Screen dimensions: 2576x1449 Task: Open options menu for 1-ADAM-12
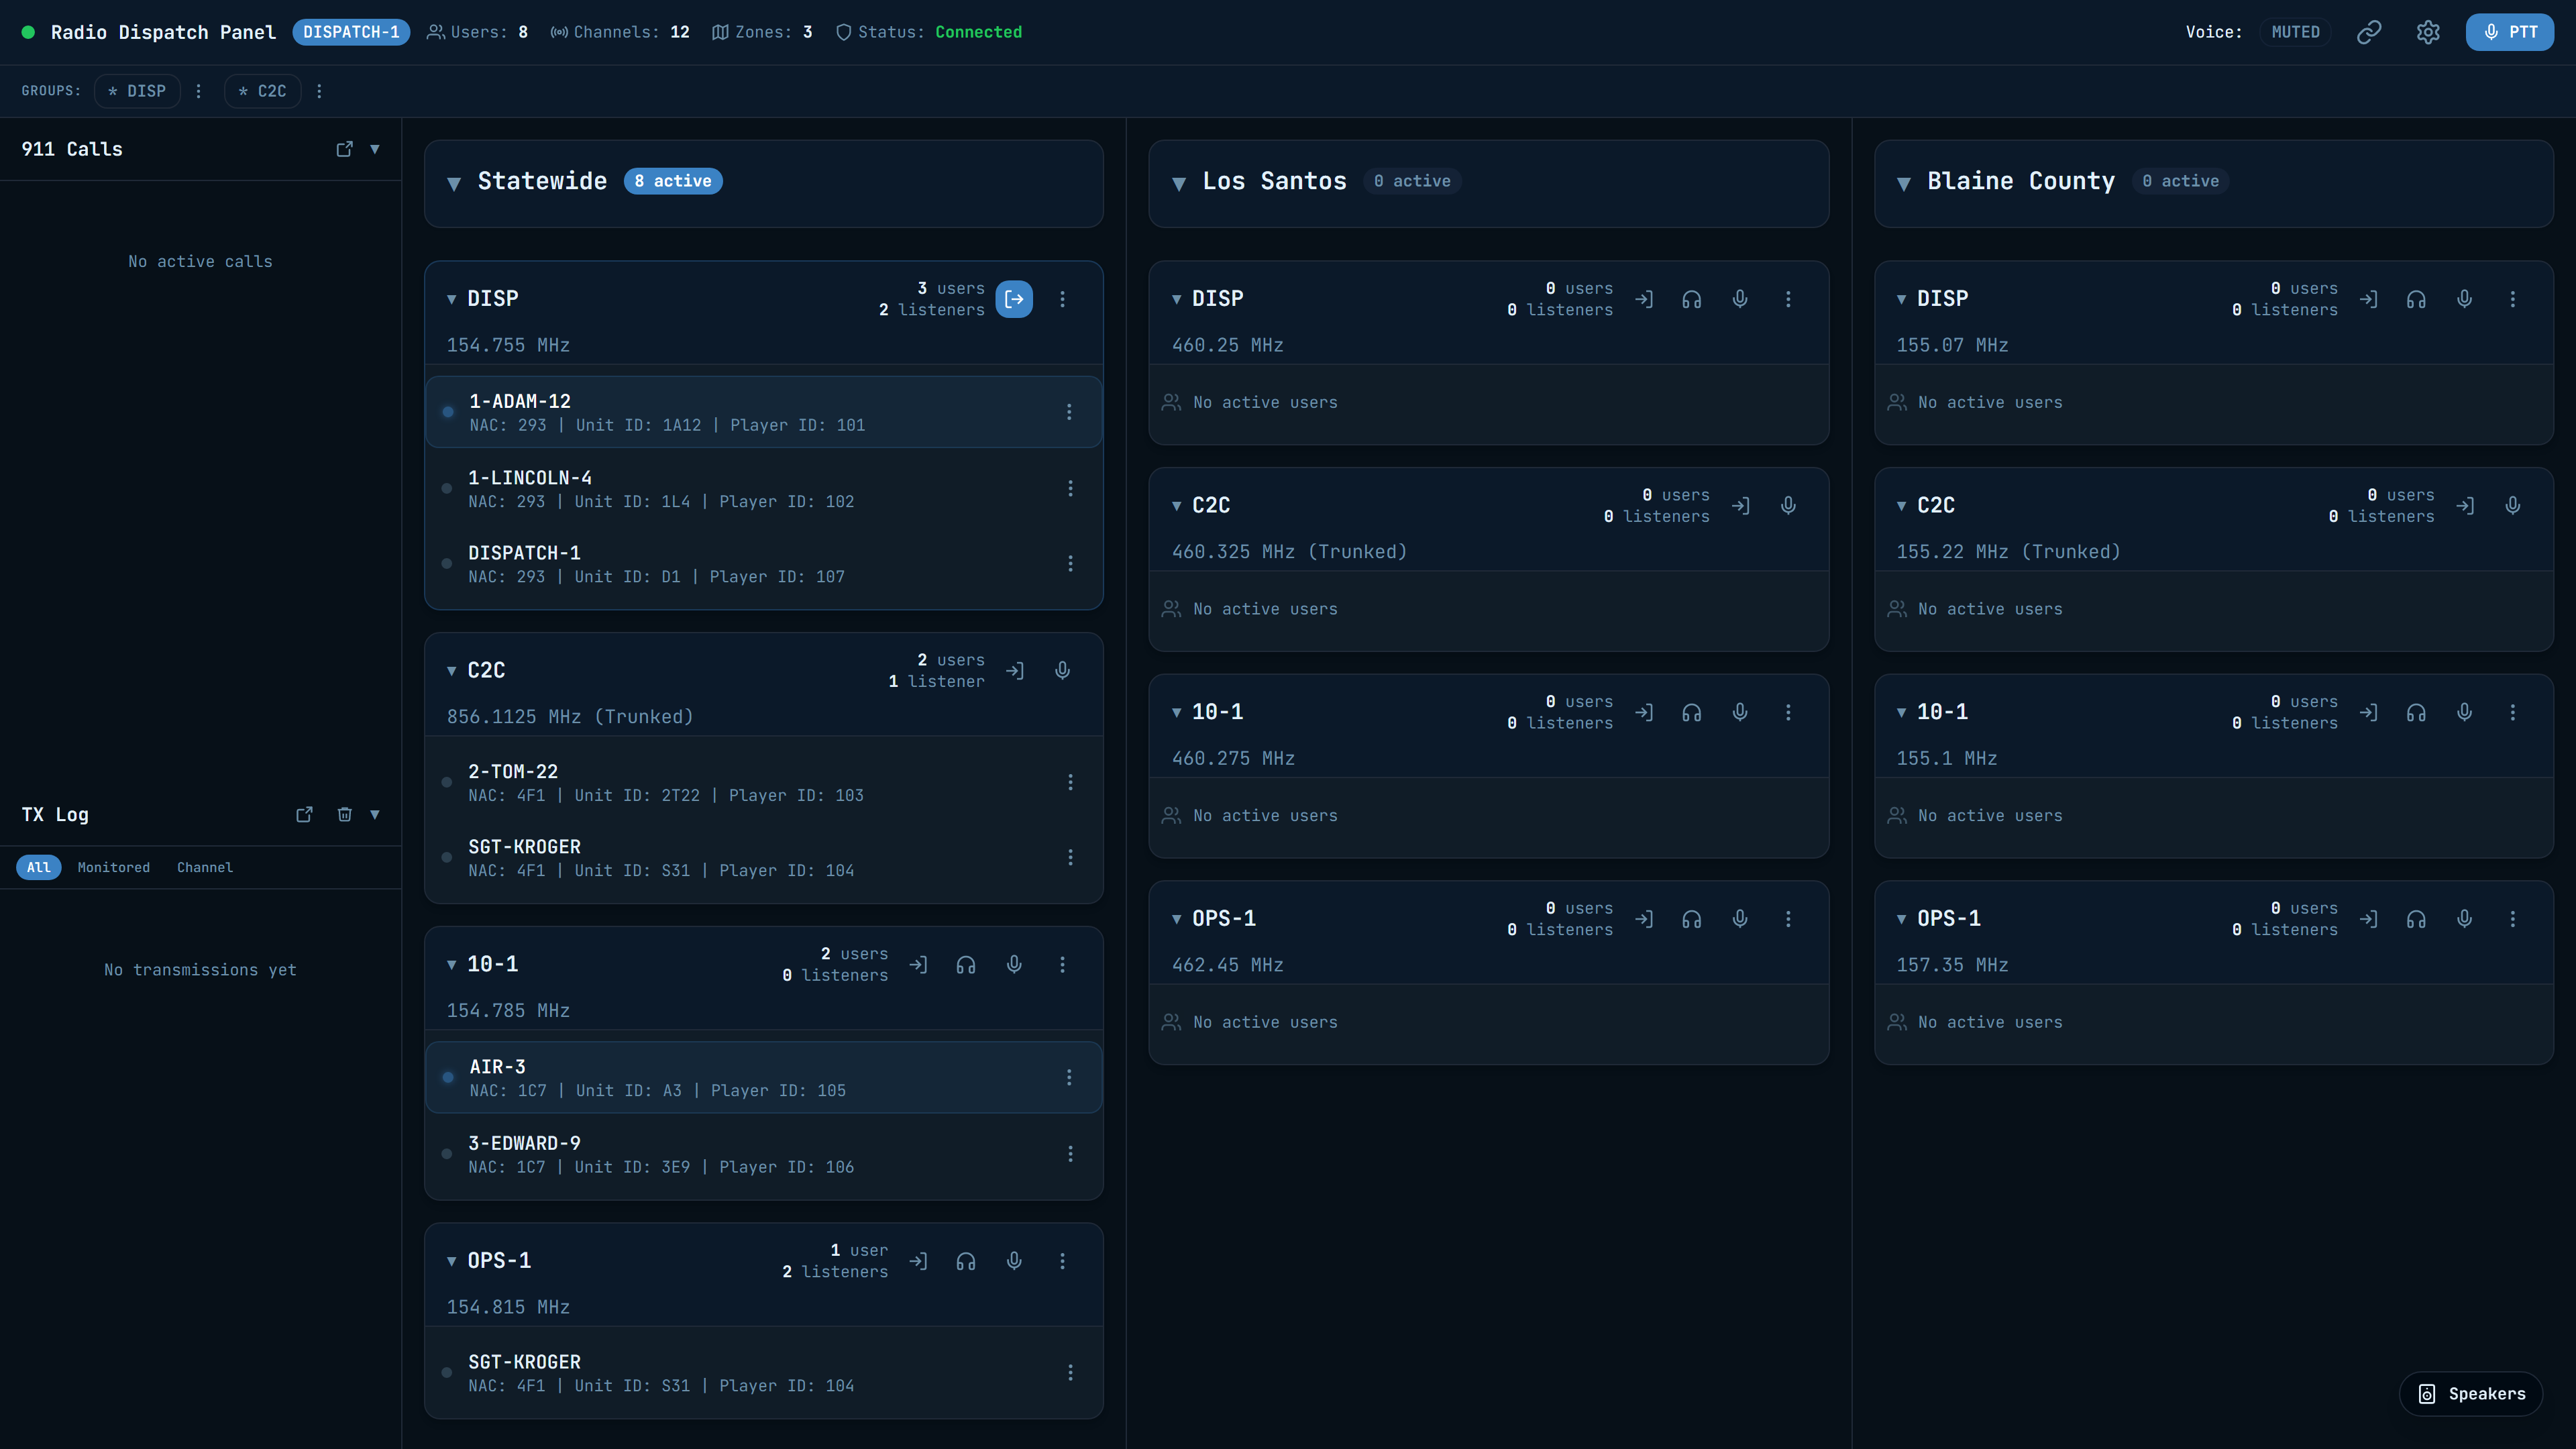[x=1069, y=412]
